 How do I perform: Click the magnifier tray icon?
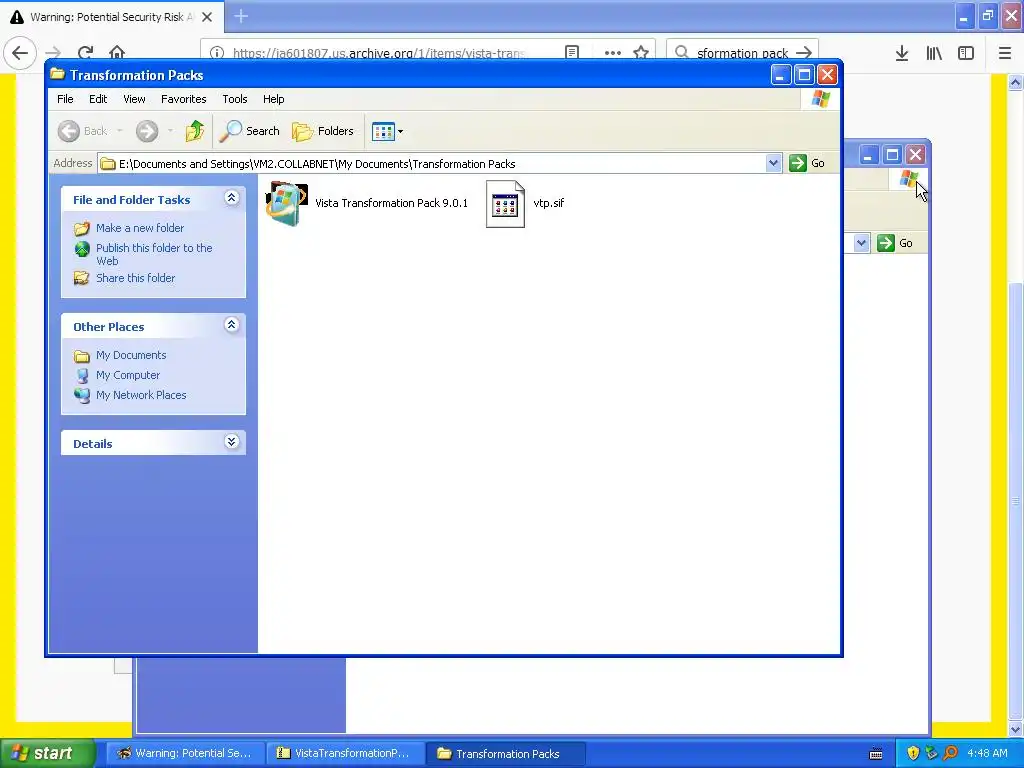tap(950, 753)
